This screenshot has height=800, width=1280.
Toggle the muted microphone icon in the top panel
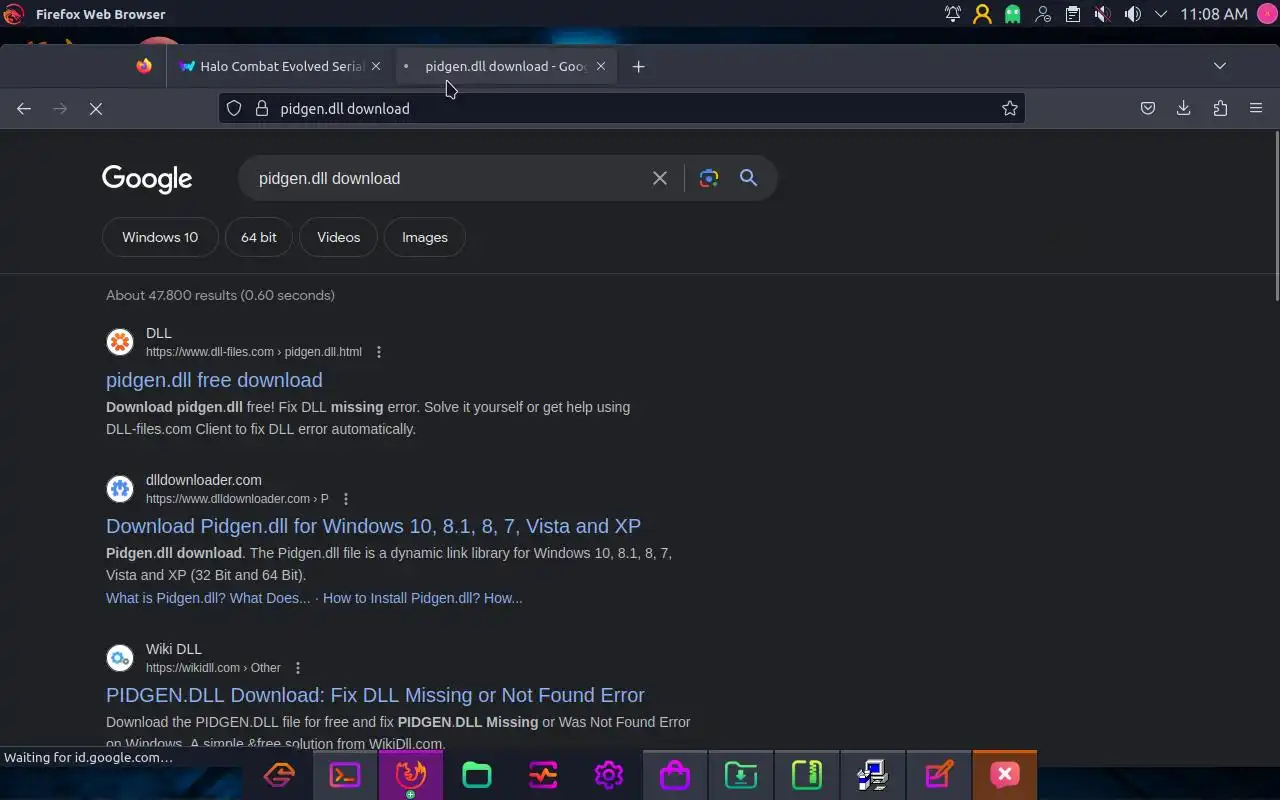1102,14
